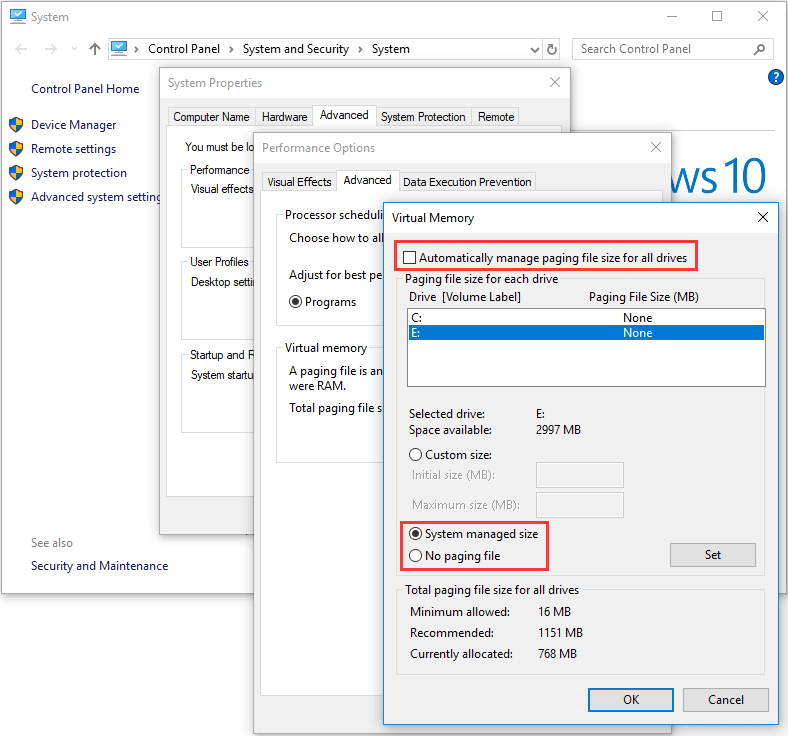Click the shield icon beside Device Manager
The height and width of the screenshot is (736, 788).
tap(16, 125)
